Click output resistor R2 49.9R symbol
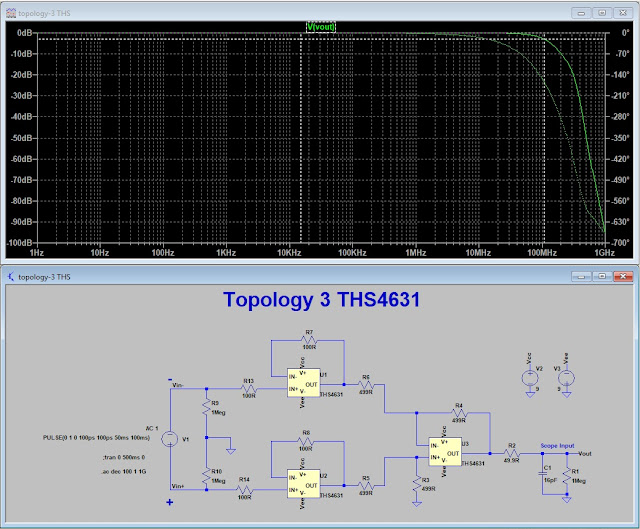The width and height of the screenshot is (640, 529). pos(511,453)
